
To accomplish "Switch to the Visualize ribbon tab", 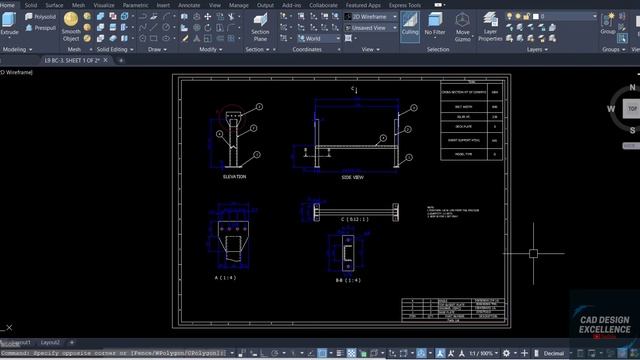I will point(104,5).
